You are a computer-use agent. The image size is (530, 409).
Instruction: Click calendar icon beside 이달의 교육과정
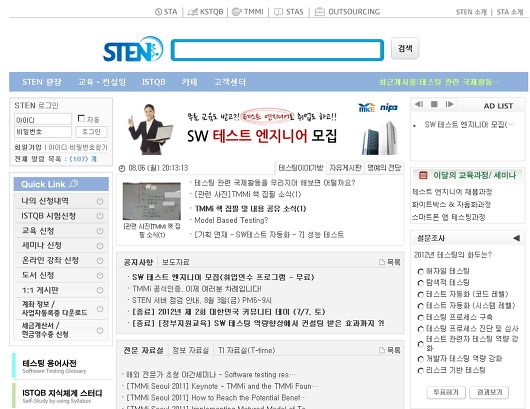(x=423, y=175)
